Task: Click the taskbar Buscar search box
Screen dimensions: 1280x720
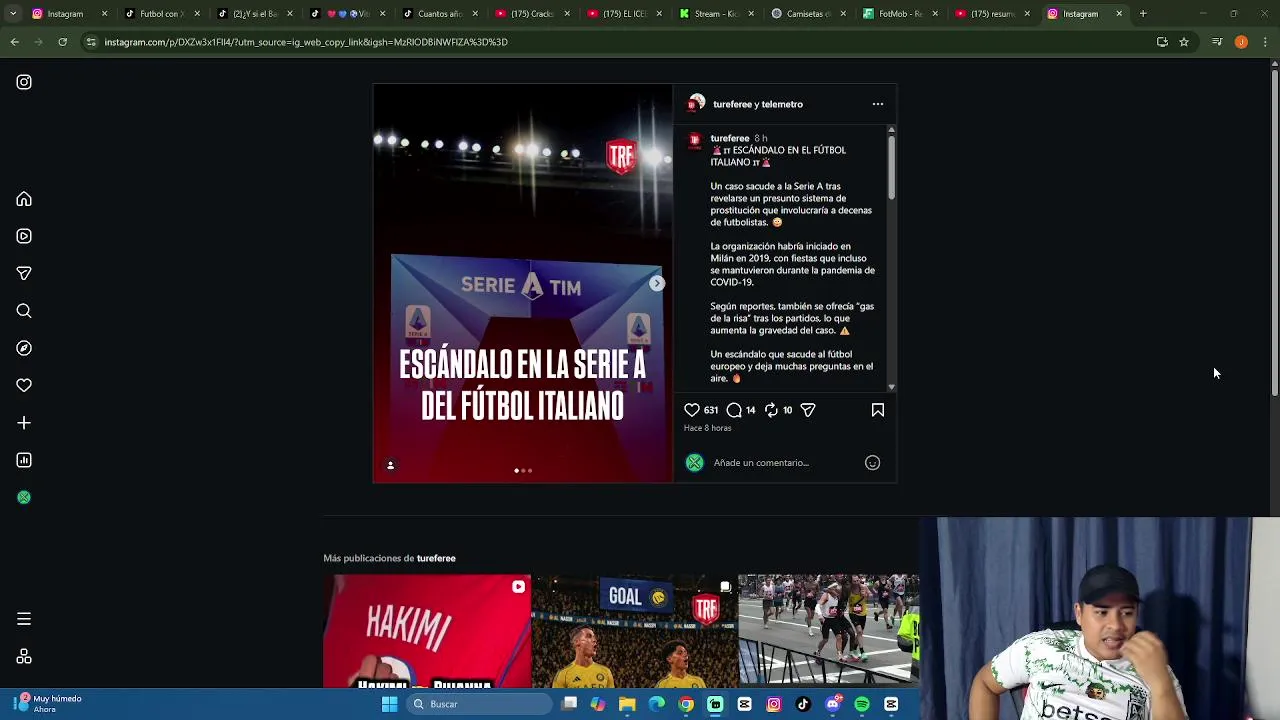Action: (479, 704)
